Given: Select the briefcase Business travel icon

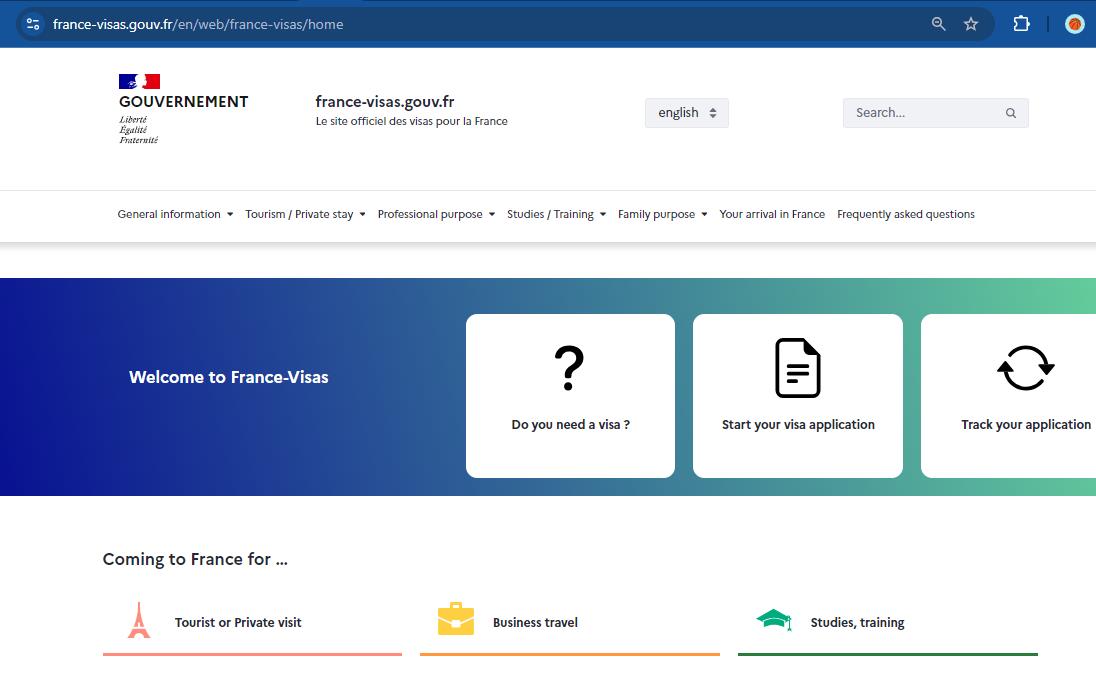Looking at the screenshot, I should (x=456, y=619).
